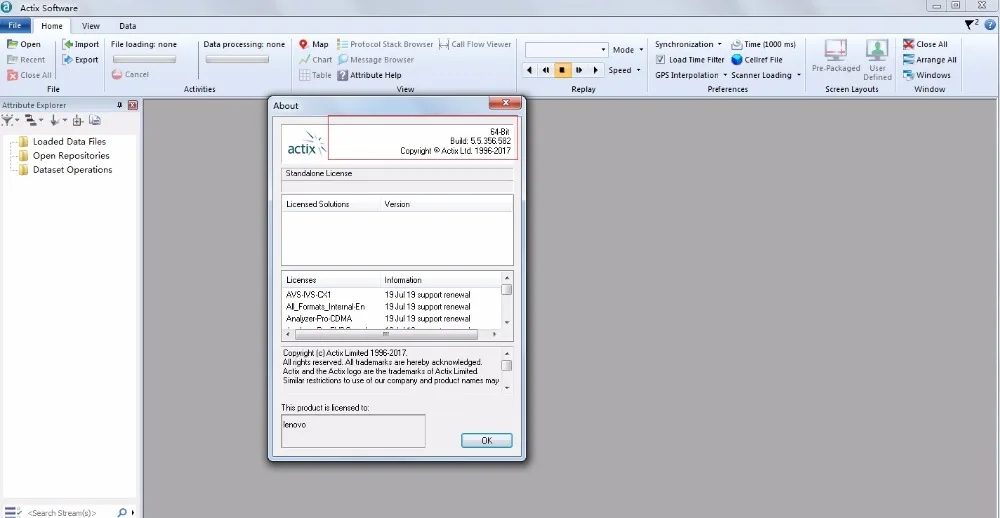Open the Call Flow Viewer
Viewport: 1000px width, 518px height.
(x=475, y=44)
